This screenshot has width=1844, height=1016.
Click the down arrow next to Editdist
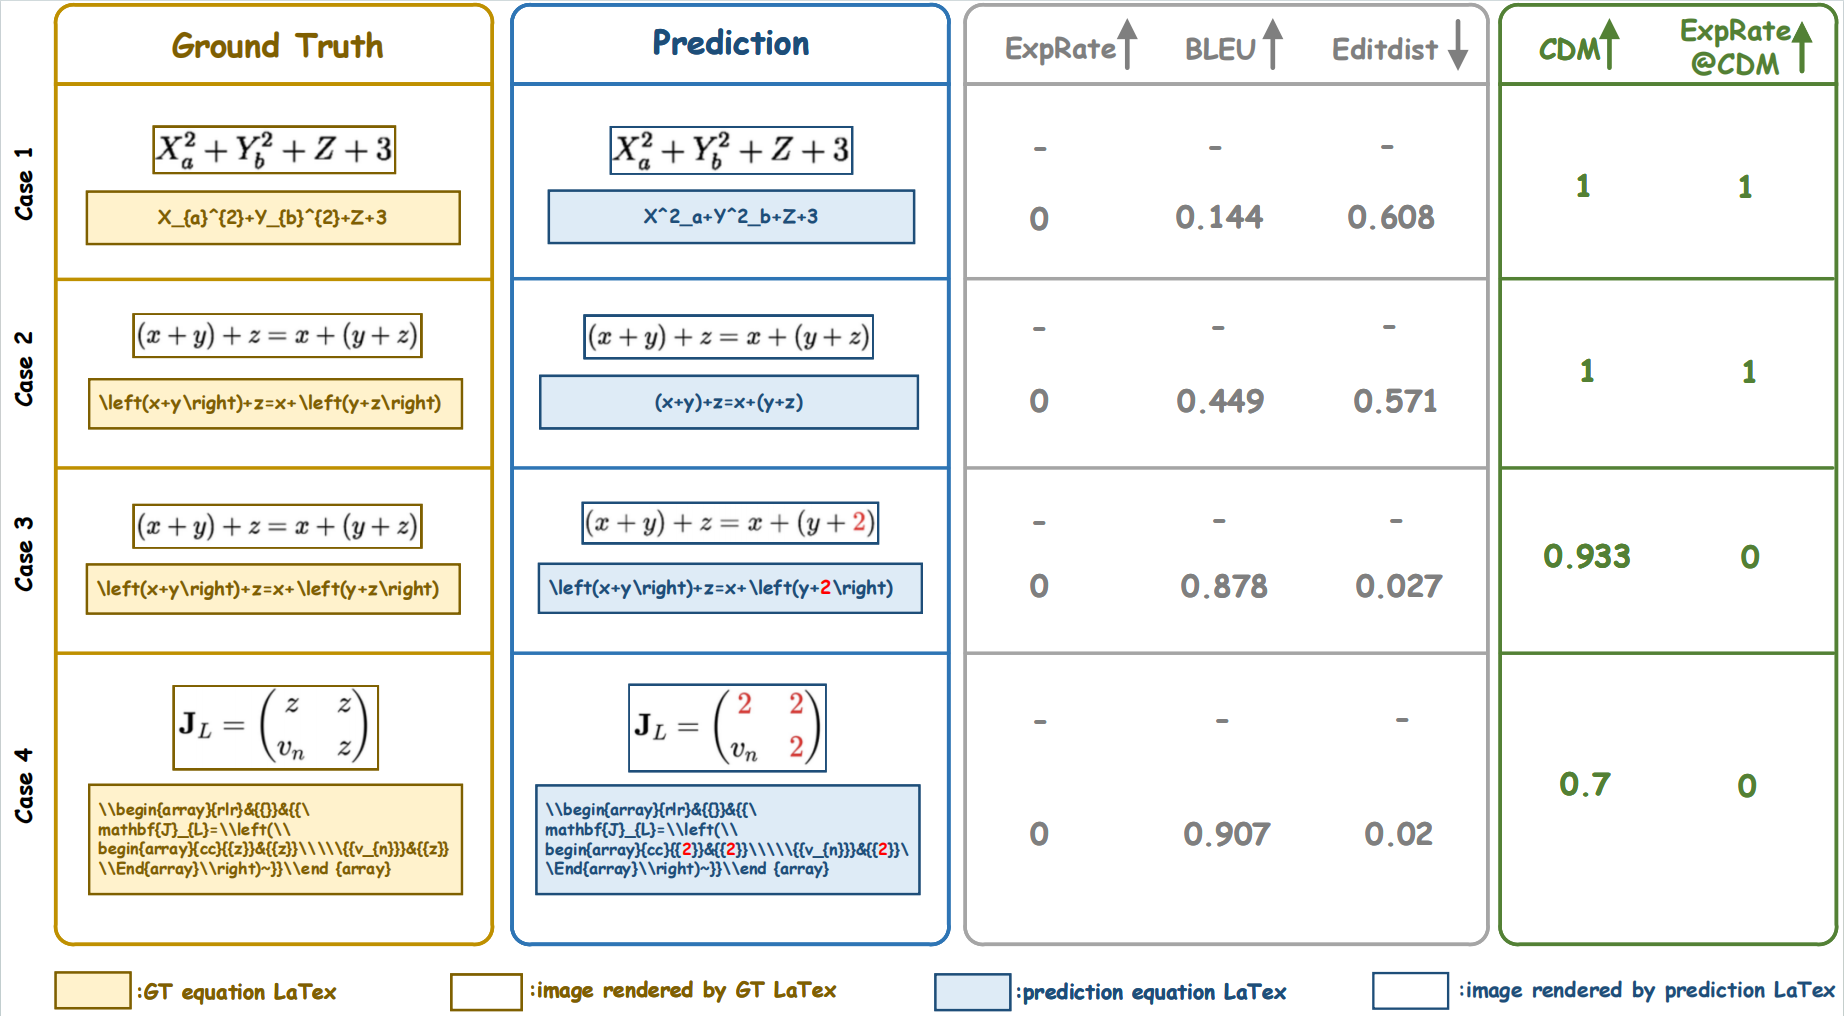click(1458, 44)
